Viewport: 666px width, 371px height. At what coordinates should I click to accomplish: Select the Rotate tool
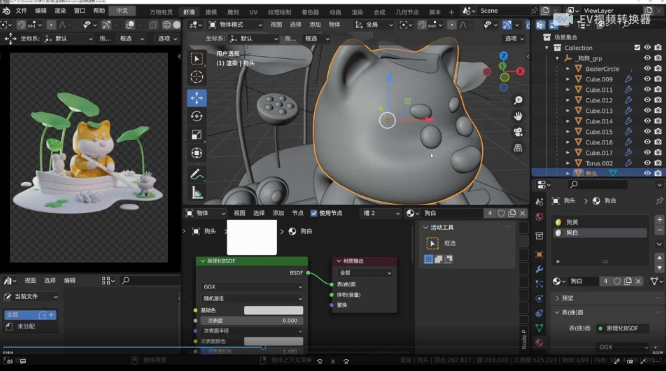click(197, 116)
